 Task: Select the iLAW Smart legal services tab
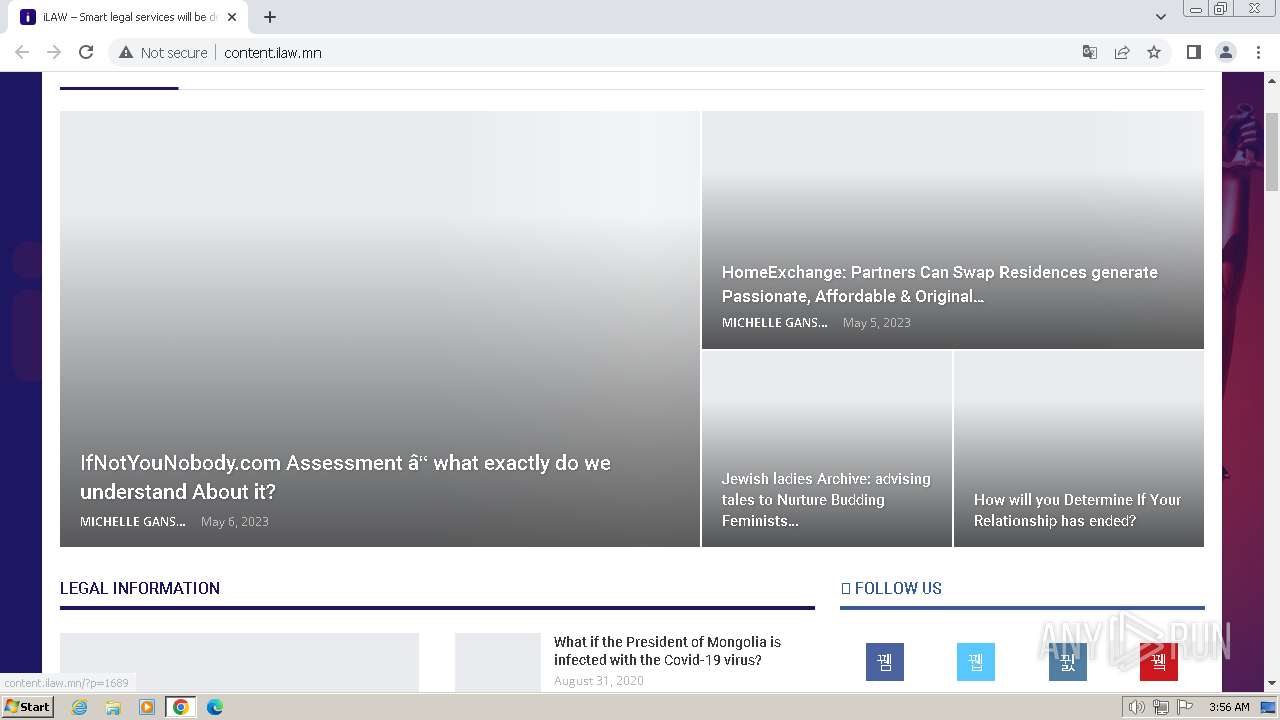point(128,17)
